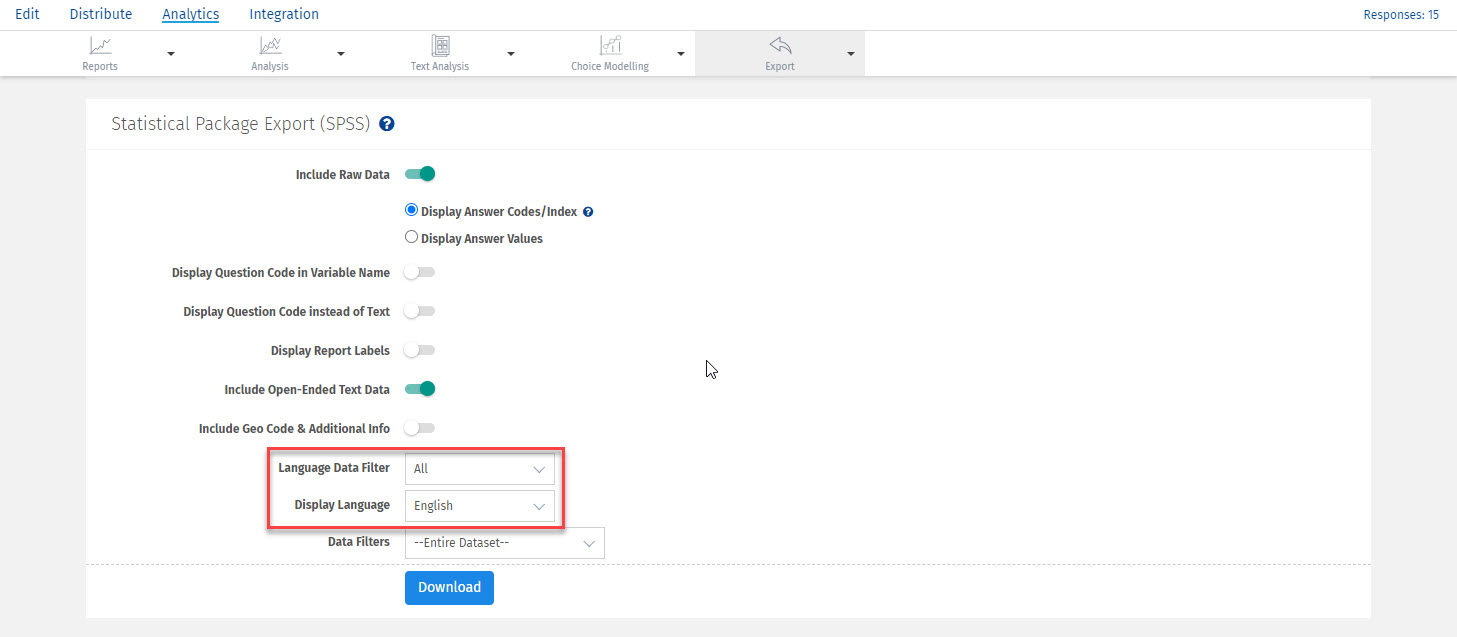The height and width of the screenshot is (637, 1457).
Task: Click the Download button
Action: click(x=449, y=588)
